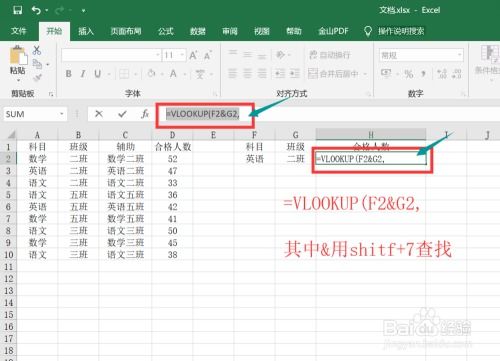Click the Comma Style icon

click(424, 73)
